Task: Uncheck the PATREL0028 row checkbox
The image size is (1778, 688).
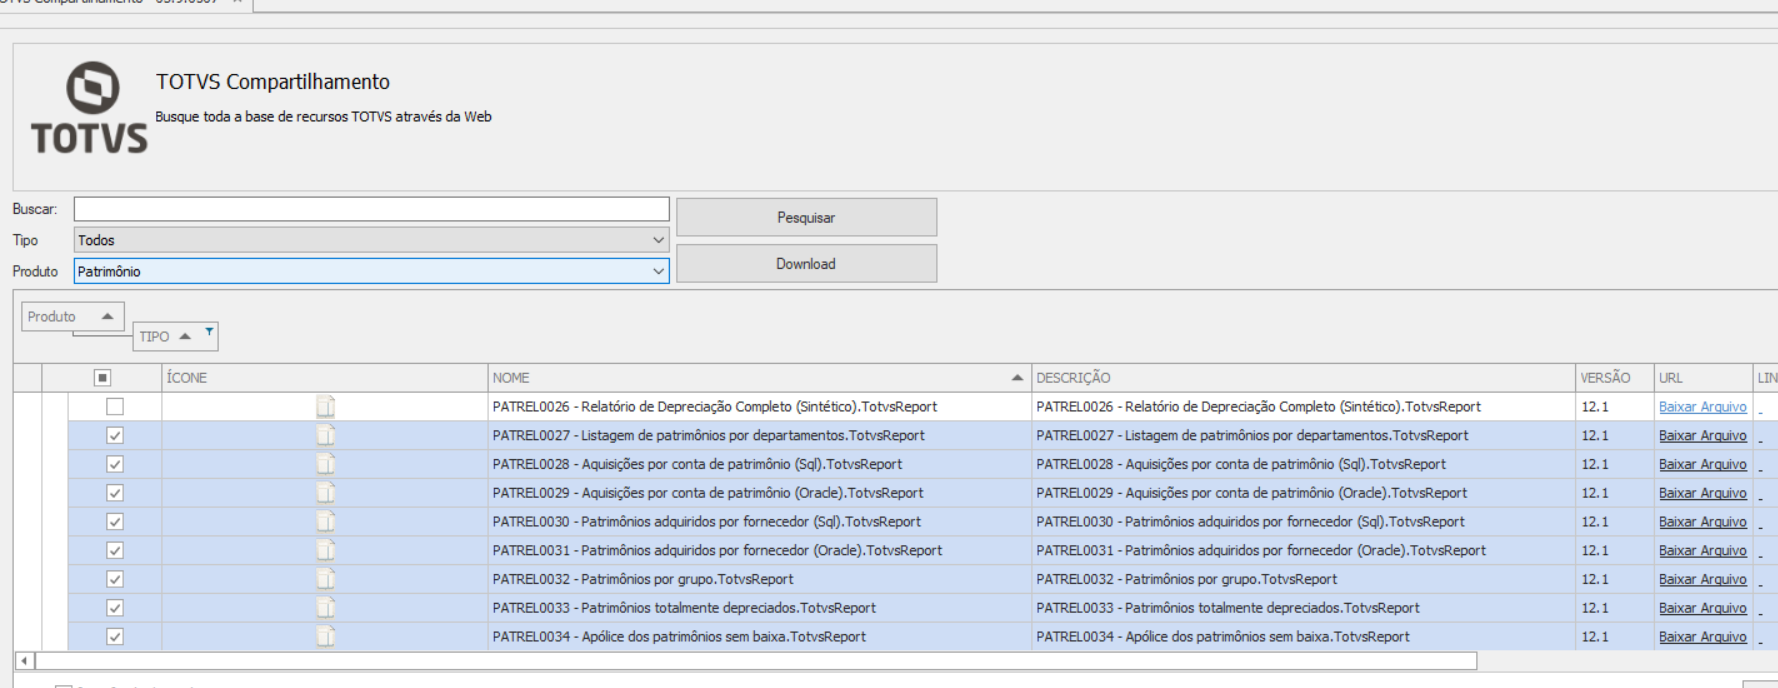Action: click(115, 464)
